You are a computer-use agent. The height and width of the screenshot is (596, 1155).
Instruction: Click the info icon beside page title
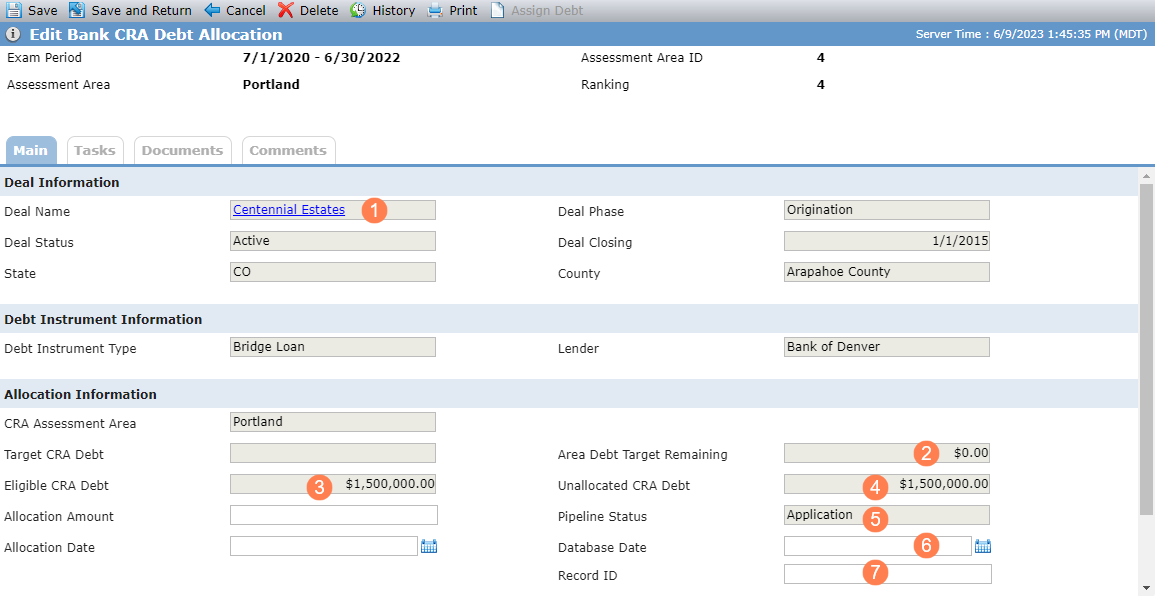[13, 35]
